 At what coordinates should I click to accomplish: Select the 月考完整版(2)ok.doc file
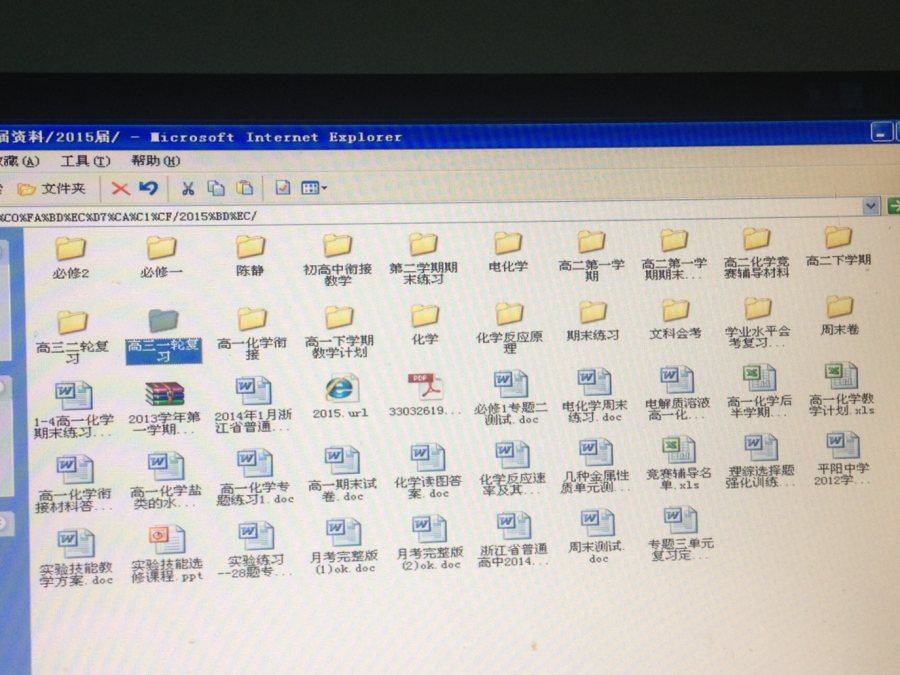tap(430, 544)
